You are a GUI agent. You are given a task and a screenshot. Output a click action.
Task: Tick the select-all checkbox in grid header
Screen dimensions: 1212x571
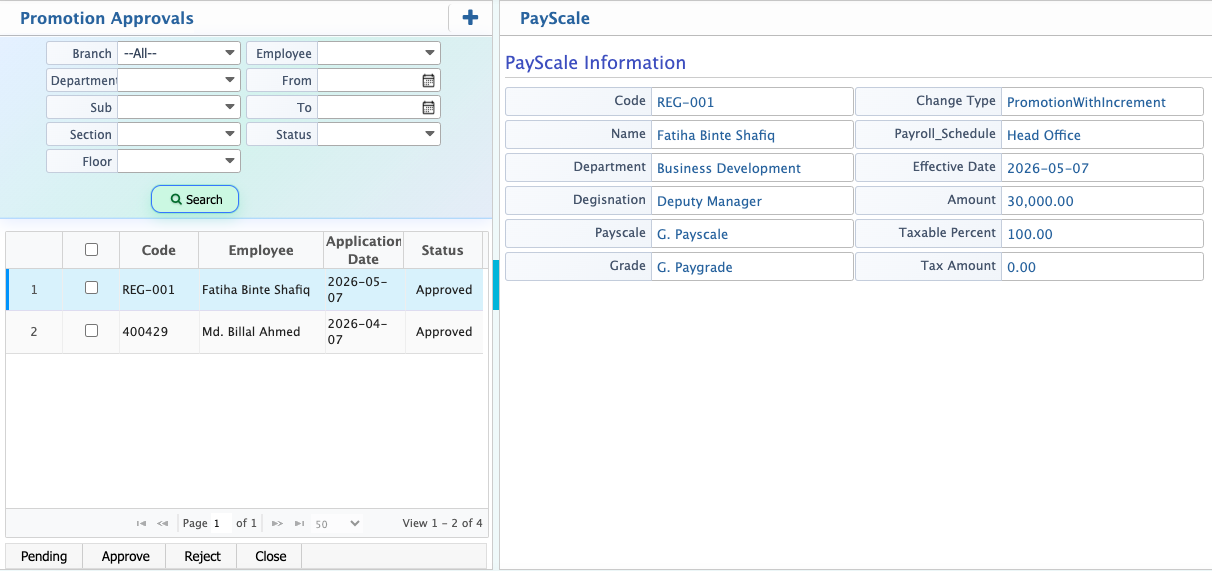[x=92, y=250]
